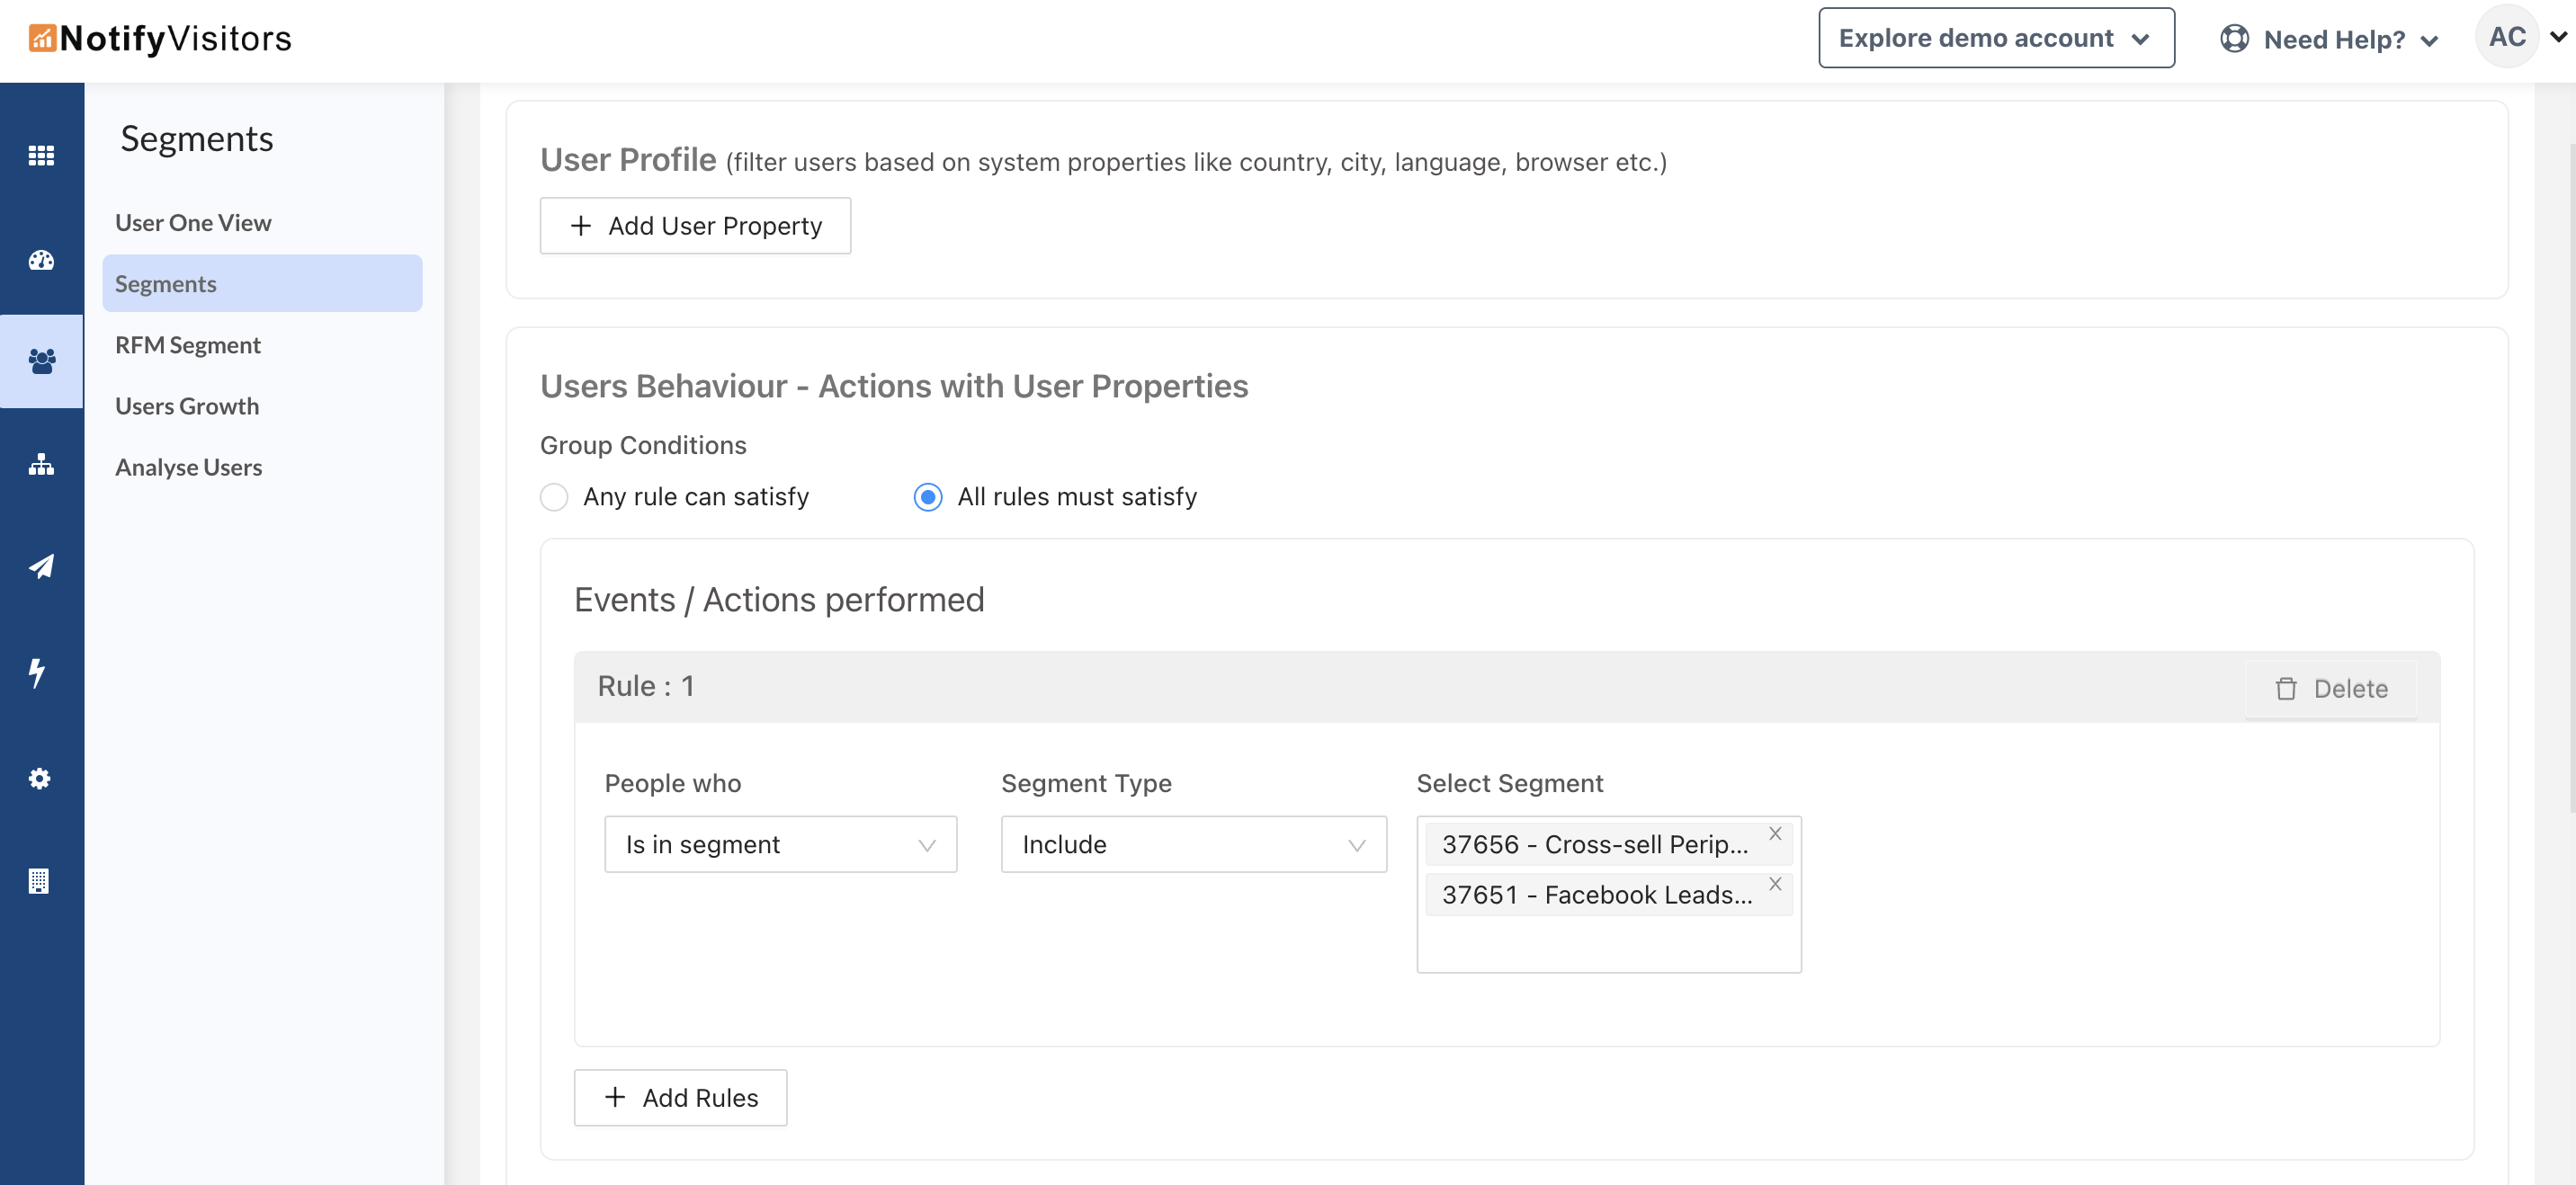Click the Add User Property button
The width and height of the screenshot is (2576, 1185).
695,226
